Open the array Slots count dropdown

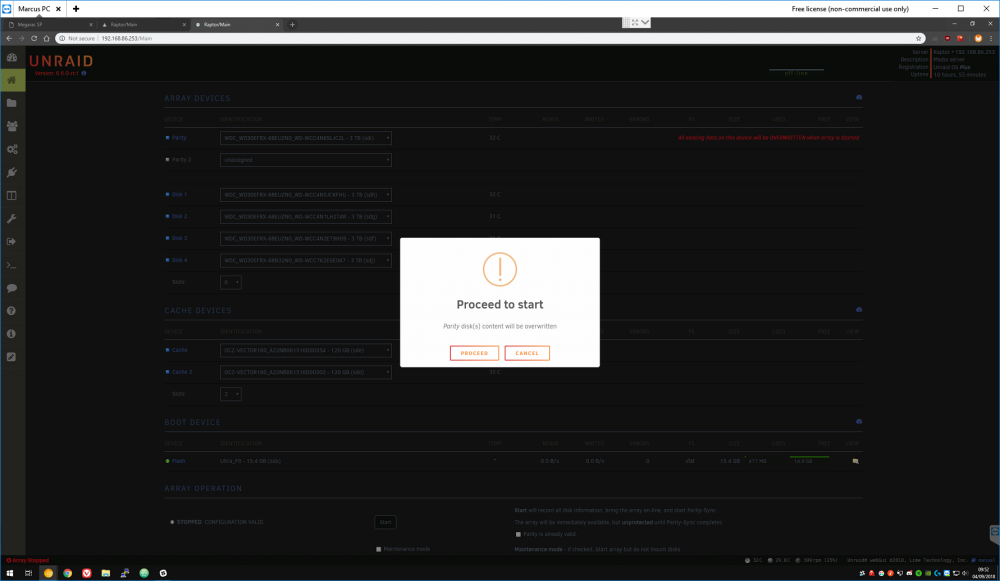click(x=230, y=282)
